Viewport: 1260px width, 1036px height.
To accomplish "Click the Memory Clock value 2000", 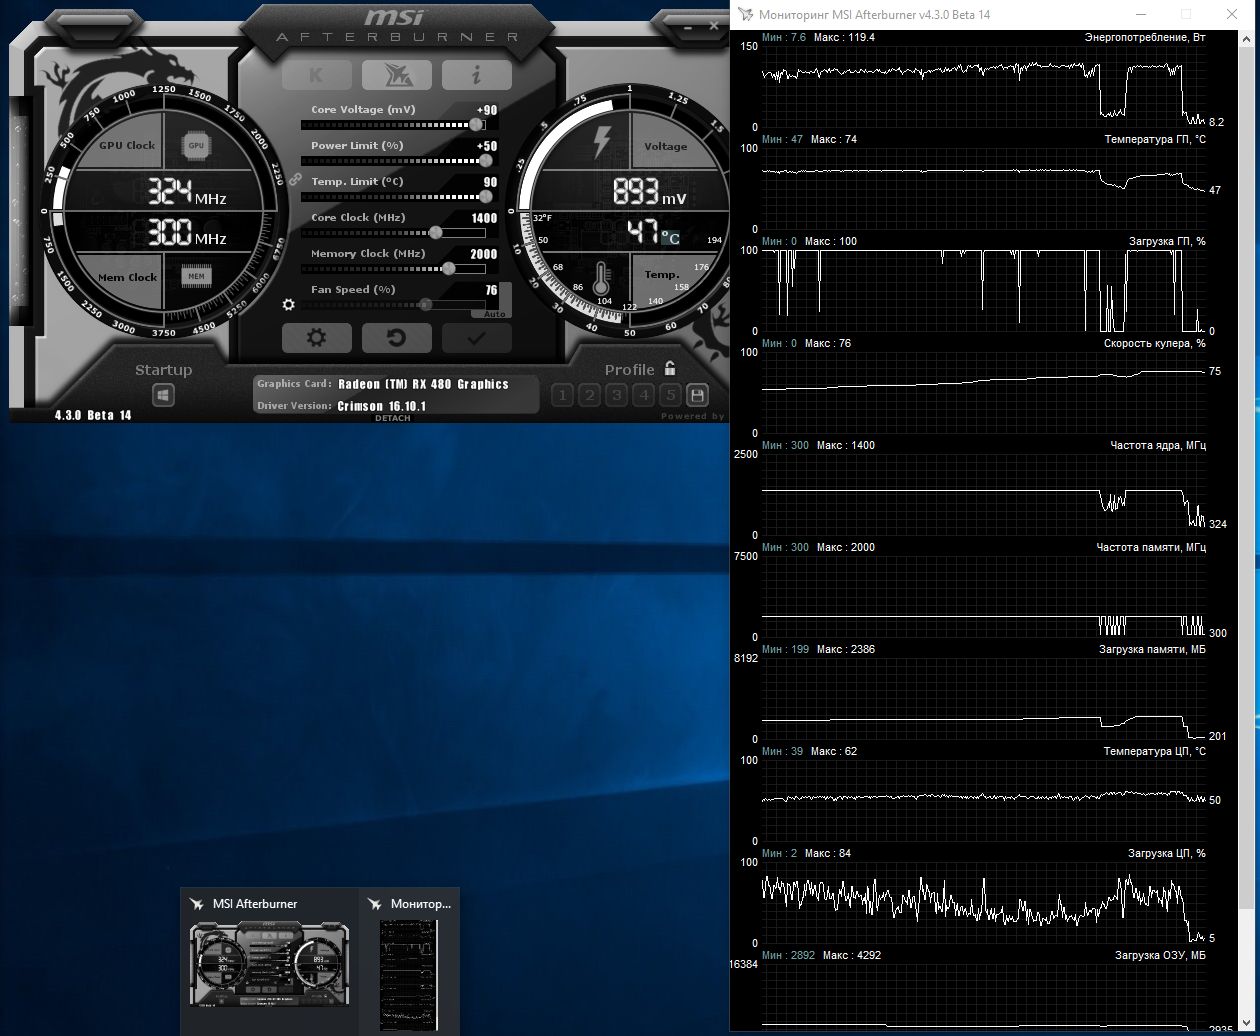I will click(484, 254).
